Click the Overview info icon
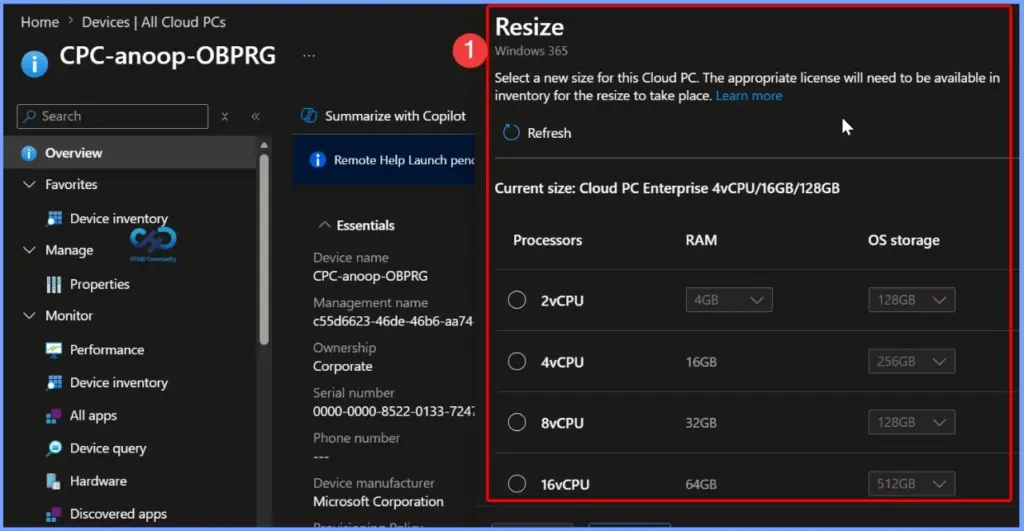The height and width of the screenshot is (531, 1024). (29, 153)
